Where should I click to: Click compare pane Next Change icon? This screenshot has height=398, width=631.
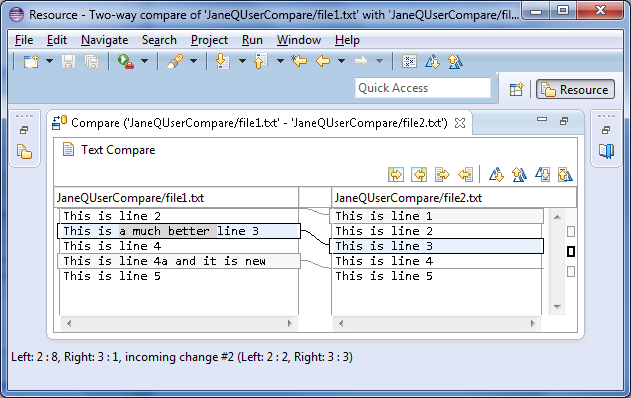pos(542,175)
